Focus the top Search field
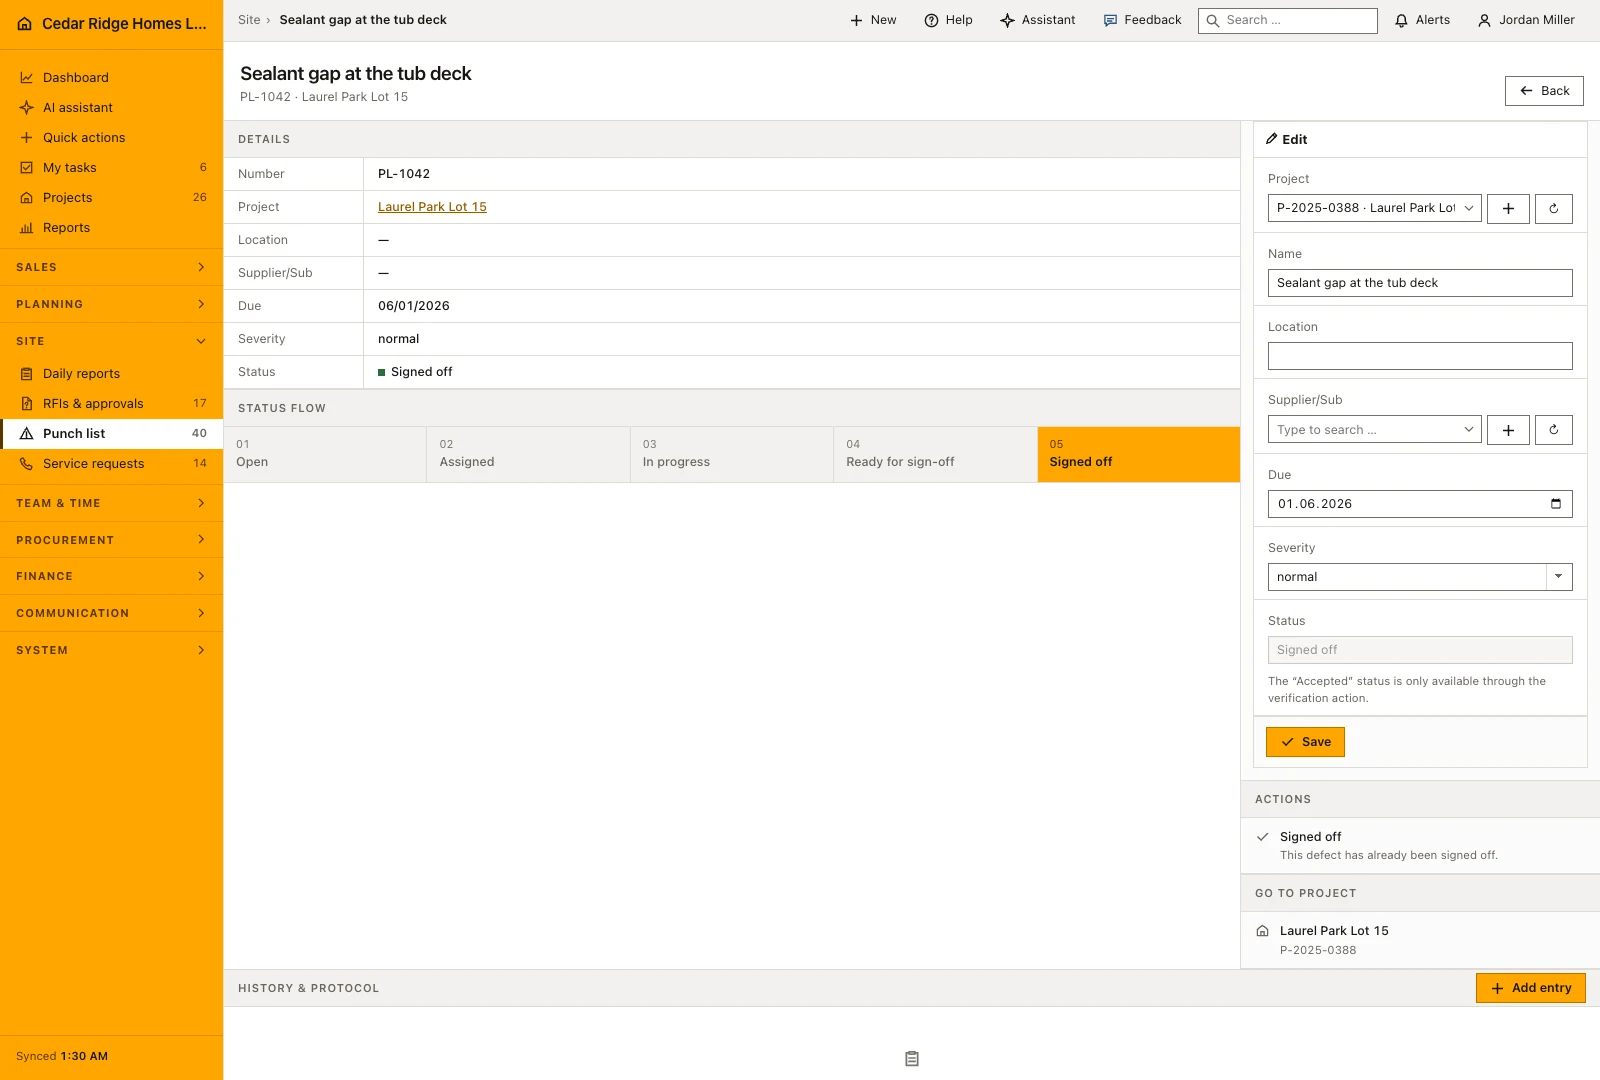This screenshot has width=1600, height=1080. tap(1288, 20)
